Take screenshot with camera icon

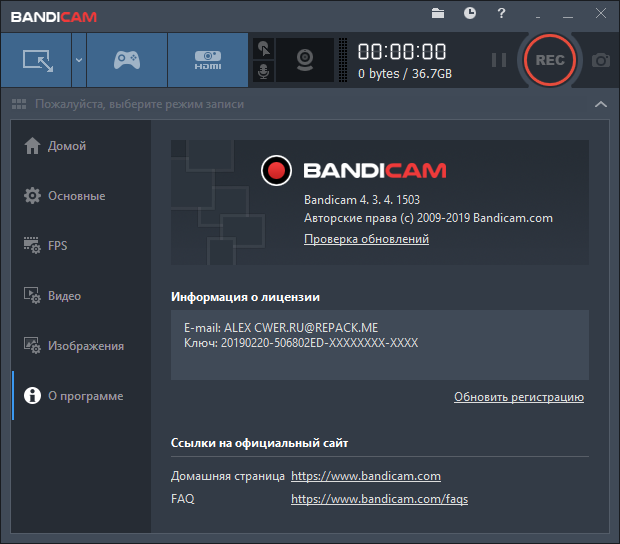[x=601, y=60]
